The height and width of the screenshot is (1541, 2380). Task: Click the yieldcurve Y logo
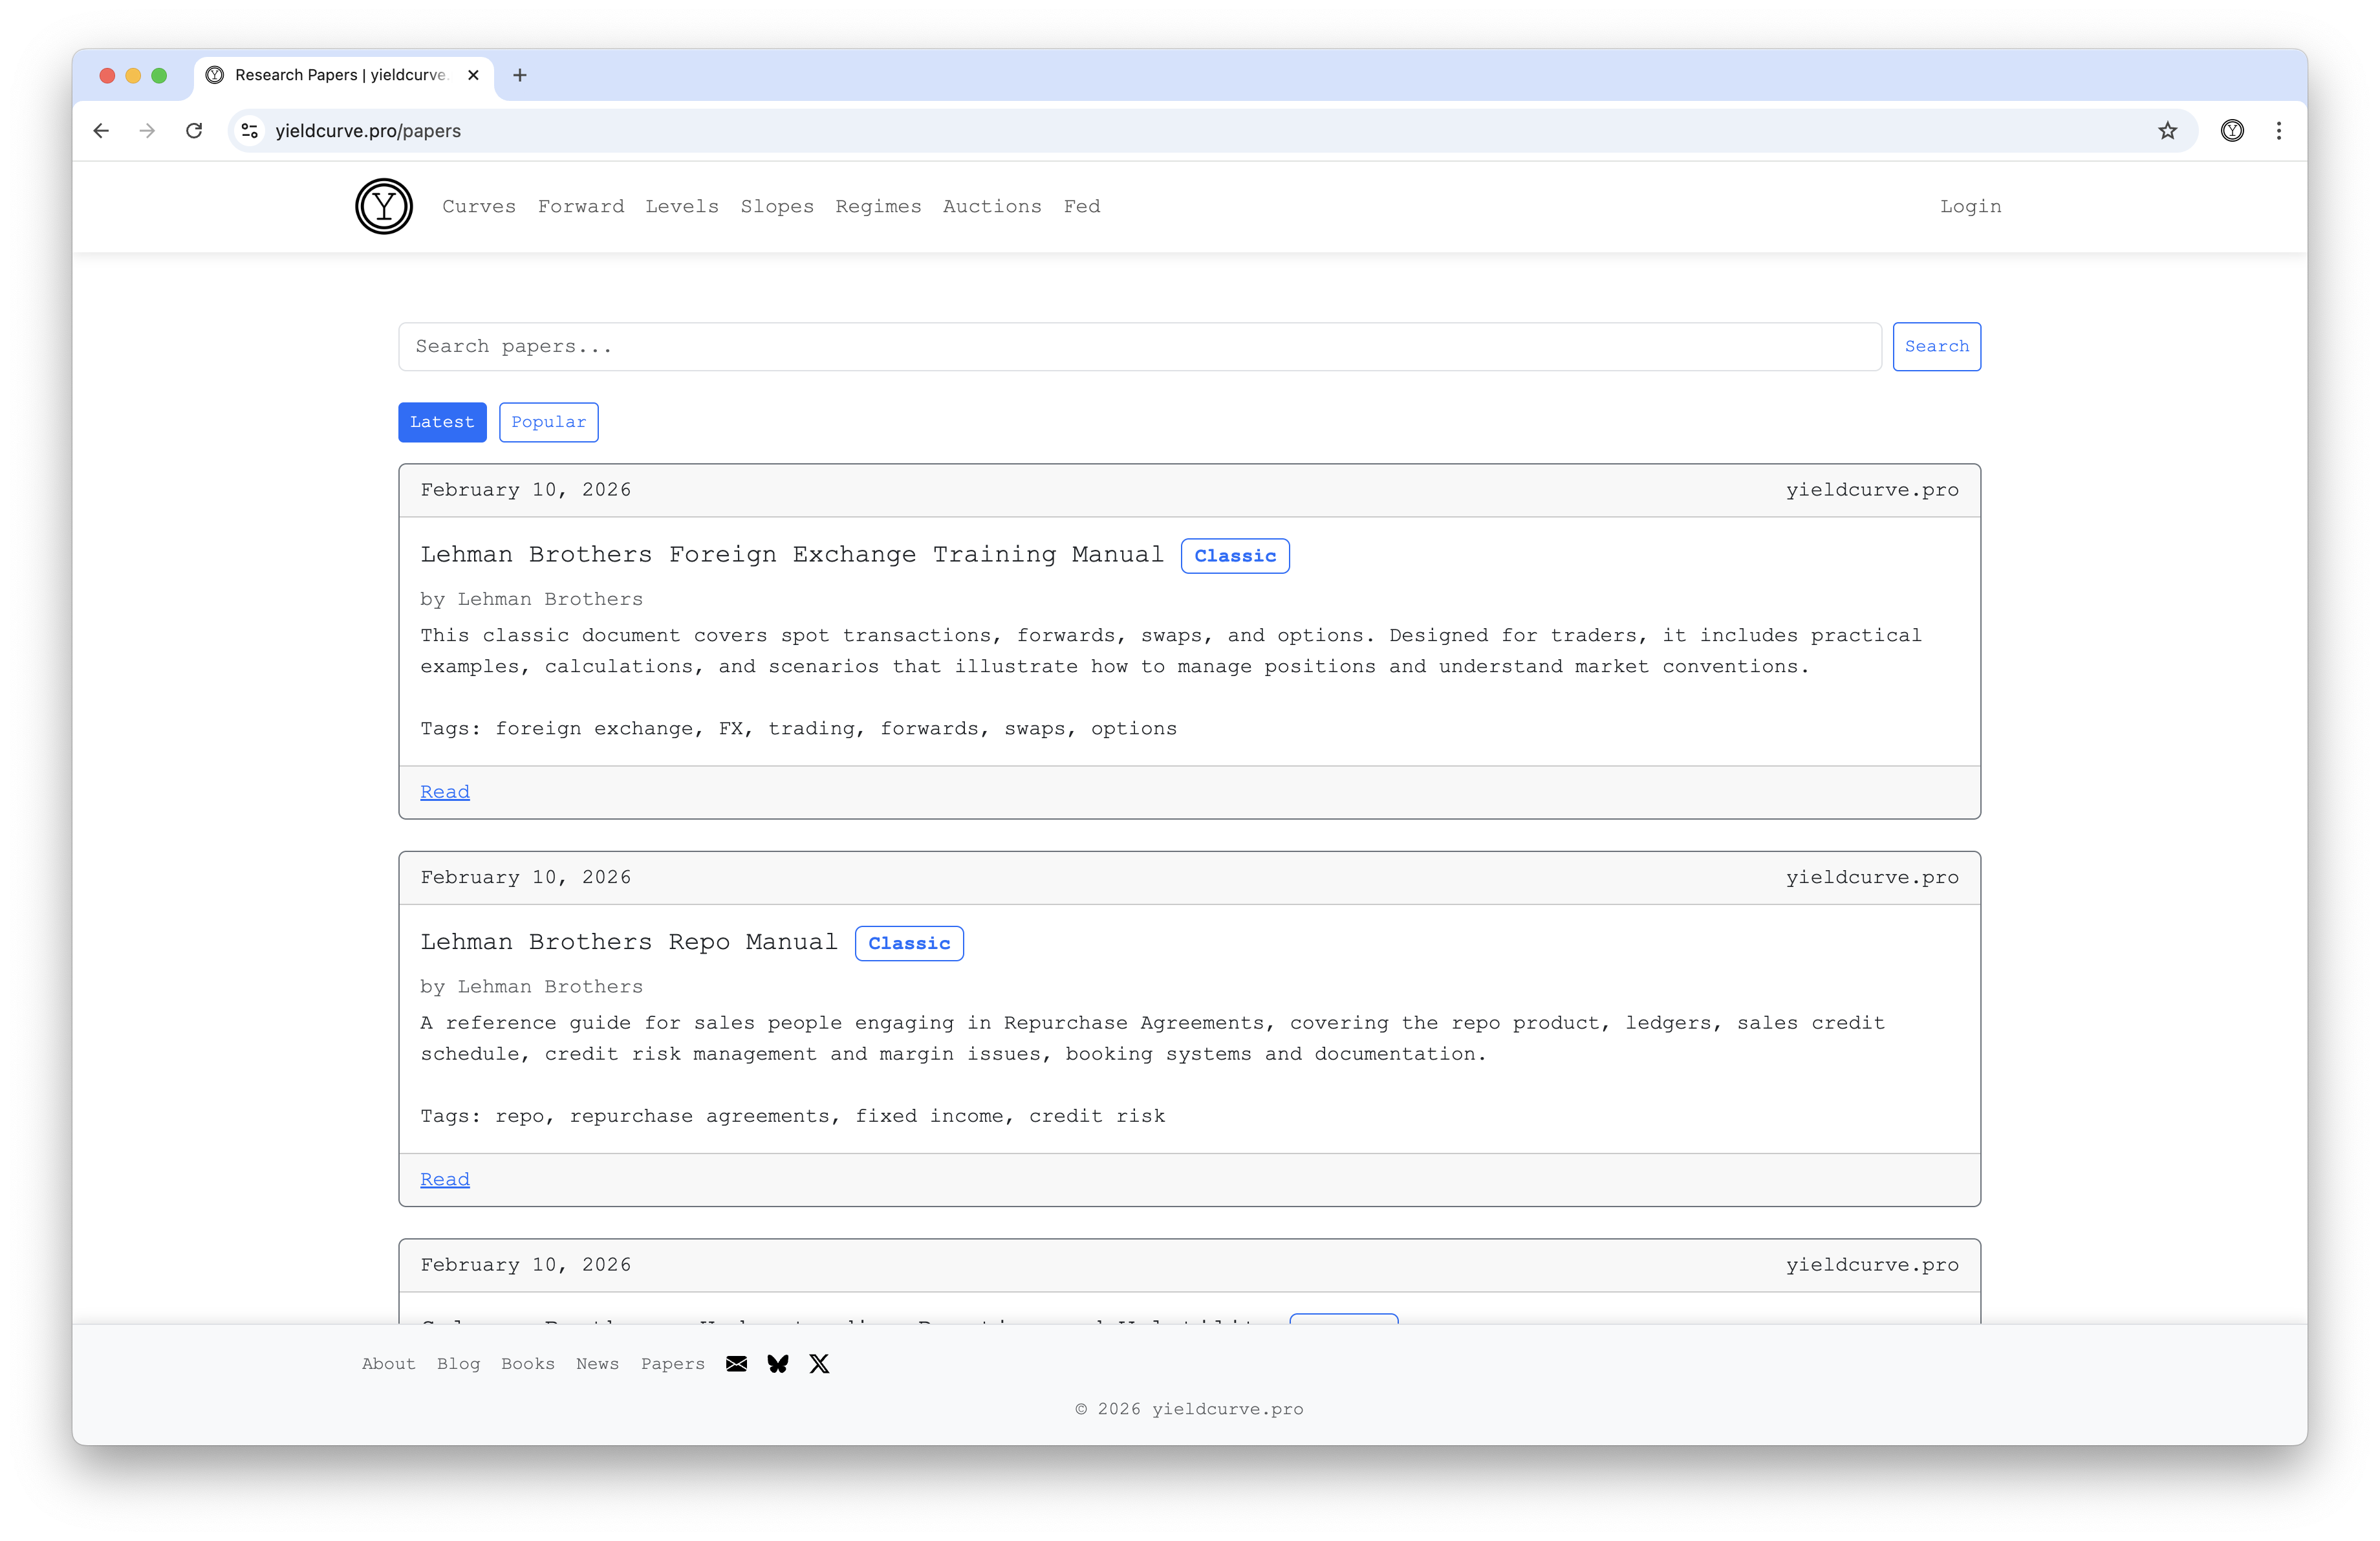coord(384,206)
